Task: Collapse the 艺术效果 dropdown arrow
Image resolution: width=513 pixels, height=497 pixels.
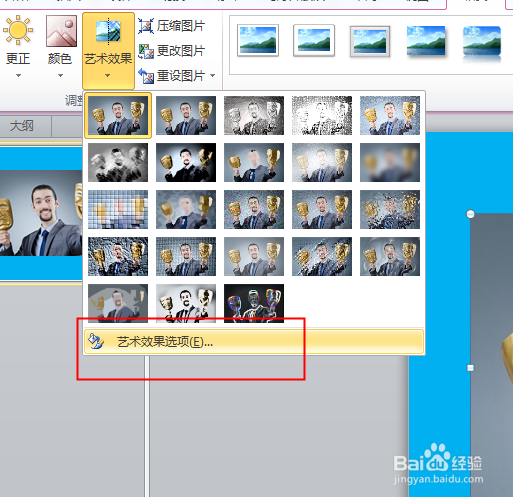Action: [107, 76]
